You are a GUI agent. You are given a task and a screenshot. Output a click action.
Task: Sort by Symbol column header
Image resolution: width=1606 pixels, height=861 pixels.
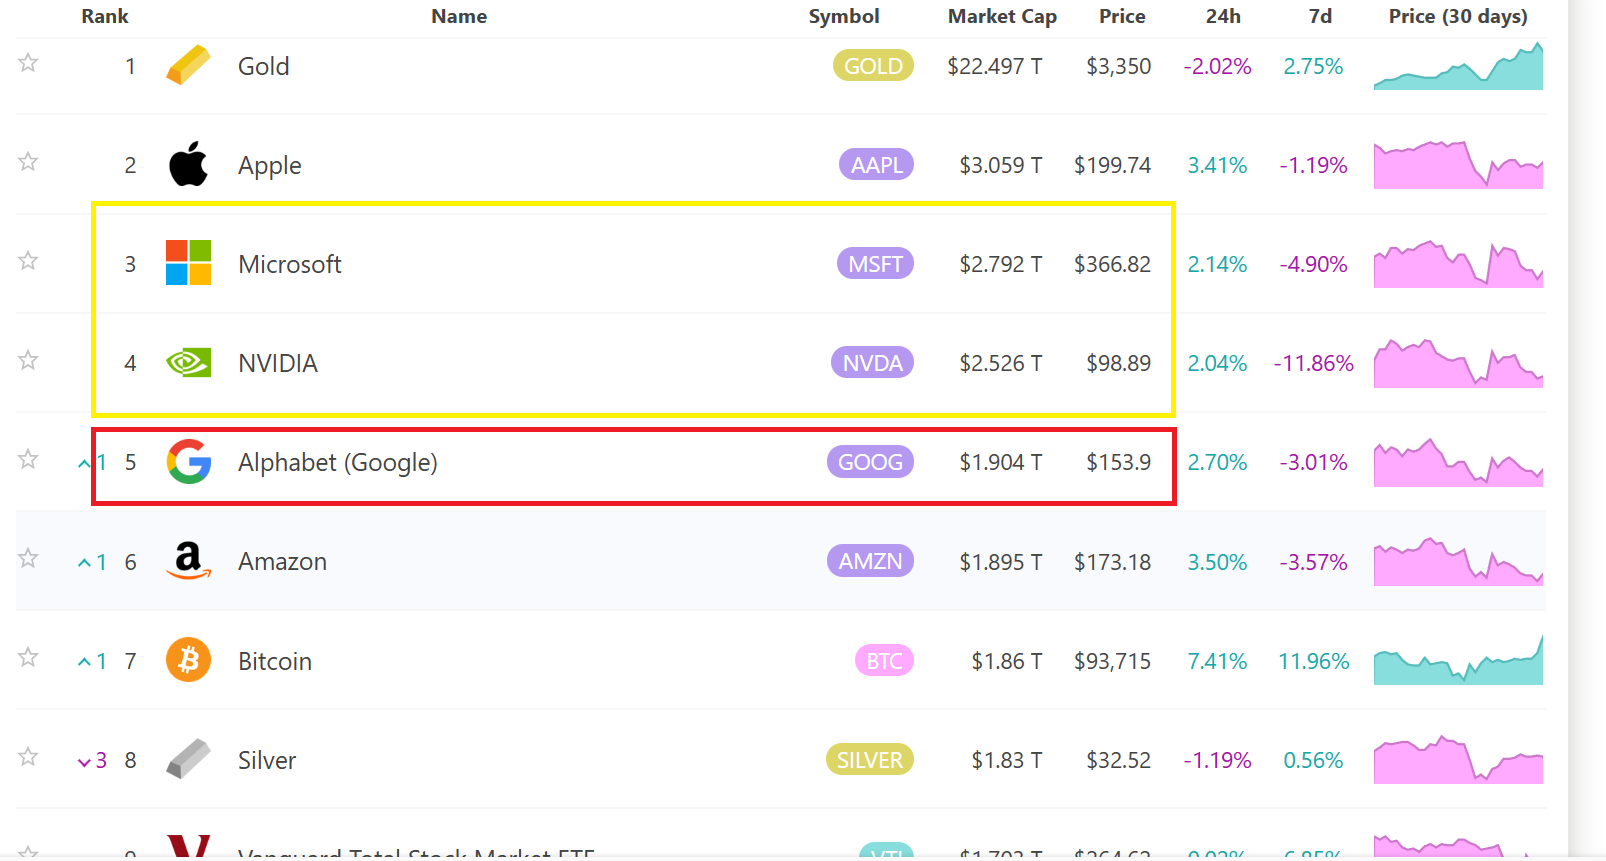tap(844, 16)
